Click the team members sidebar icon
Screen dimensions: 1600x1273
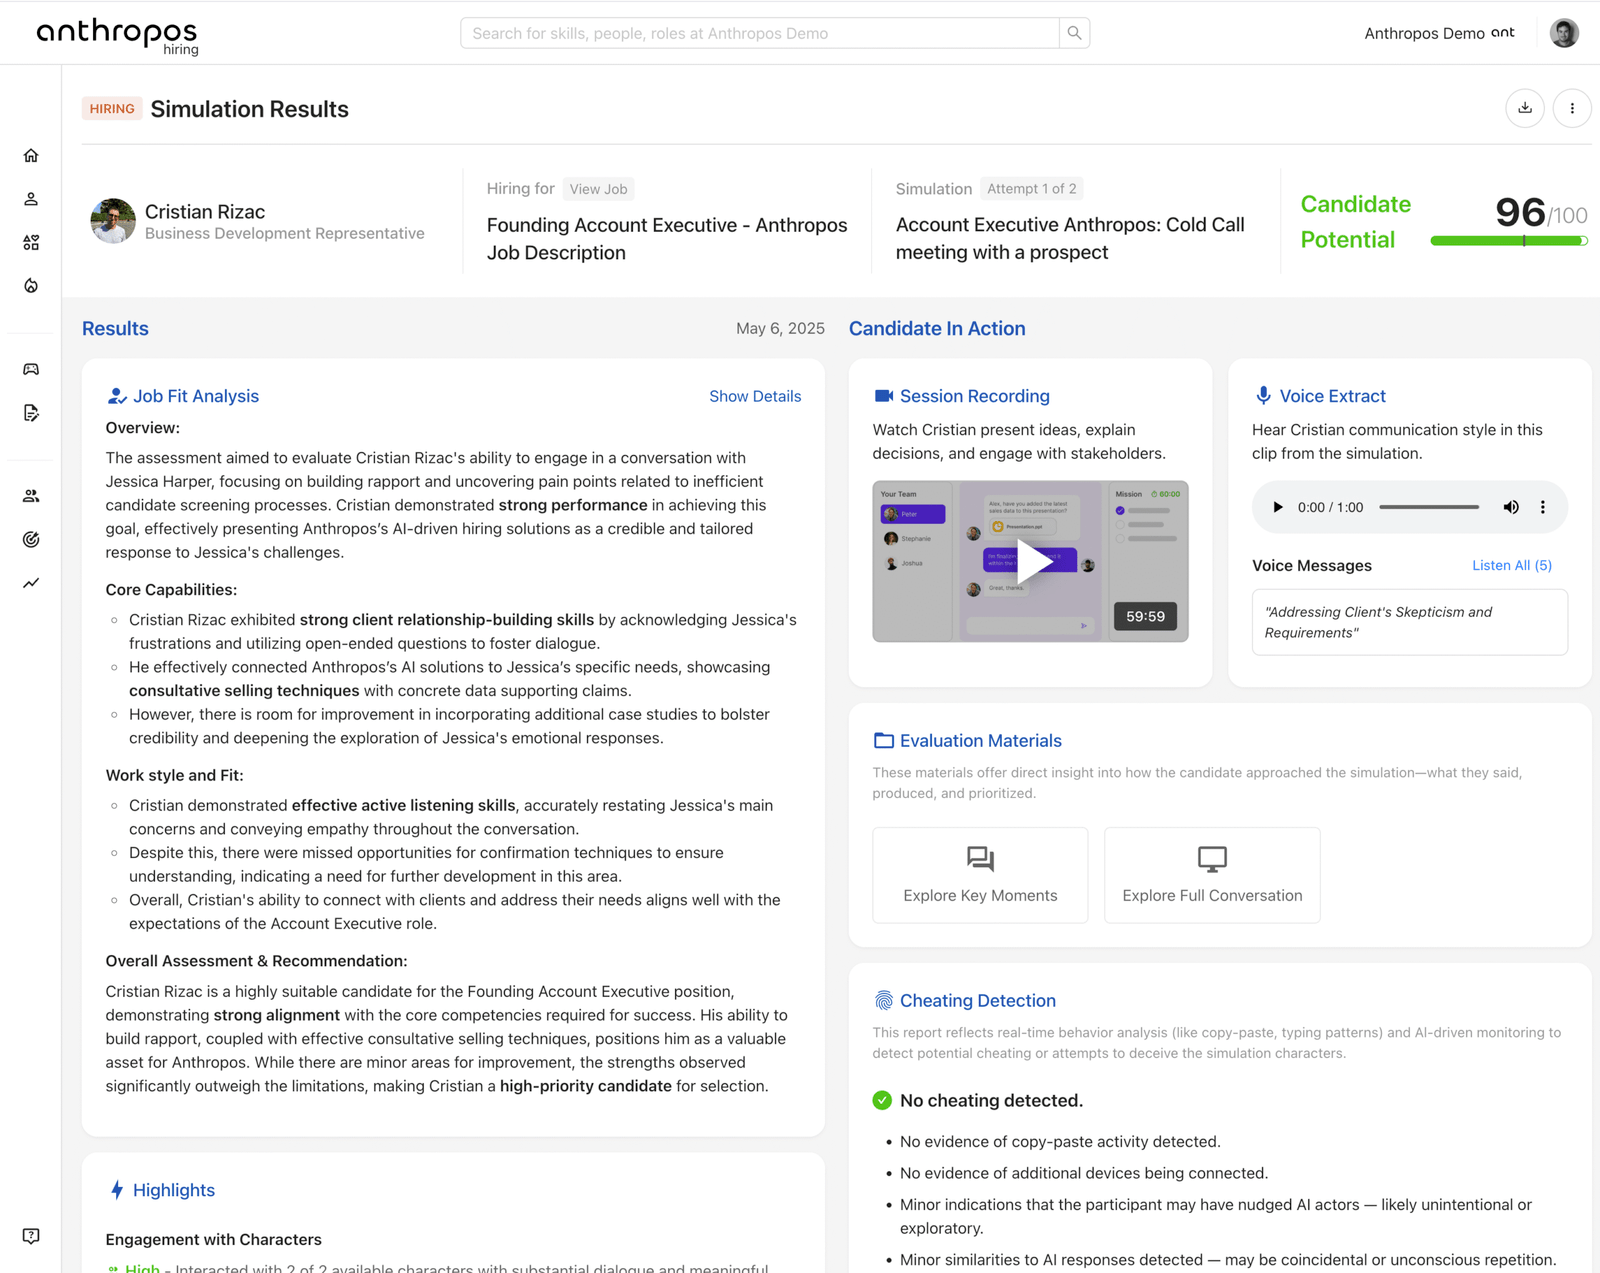pyautogui.click(x=31, y=496)
